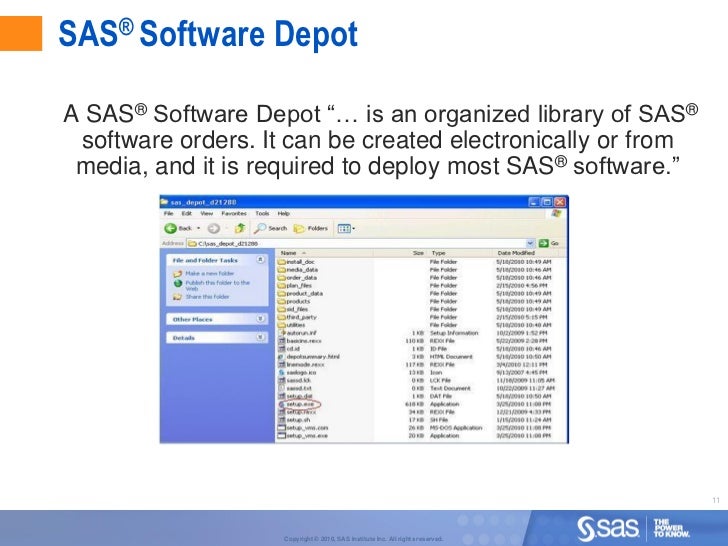The height and width of the screenshot is (546, 728).
Task: Click Share this folder link
Action: tap(207, 297)
